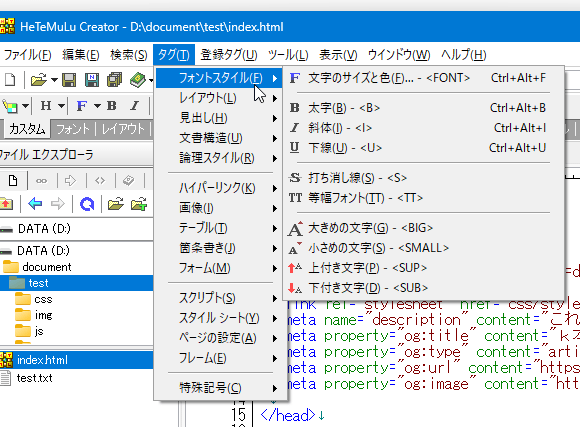Click the folder with green arrow icon
Screen dimensions: 580x427
pyautogui.click(x=139, y=204)
